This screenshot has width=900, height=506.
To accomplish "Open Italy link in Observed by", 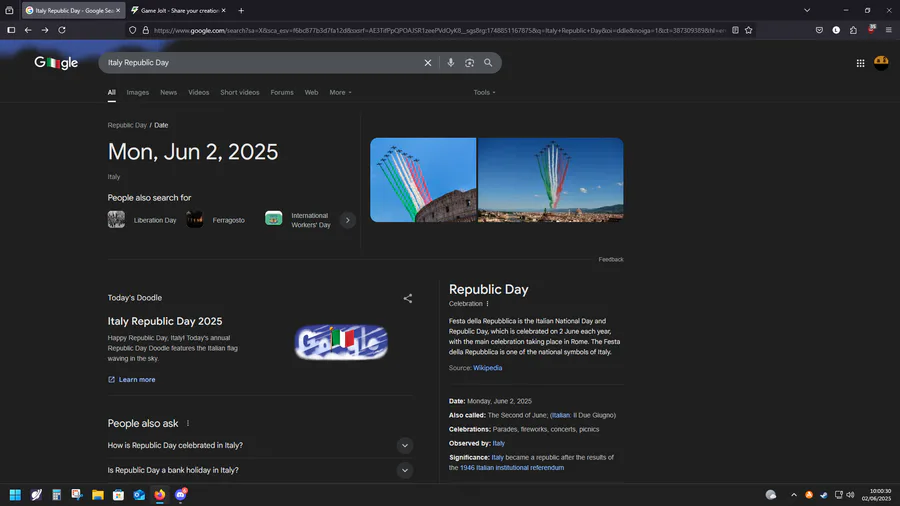I will (498, 443).
